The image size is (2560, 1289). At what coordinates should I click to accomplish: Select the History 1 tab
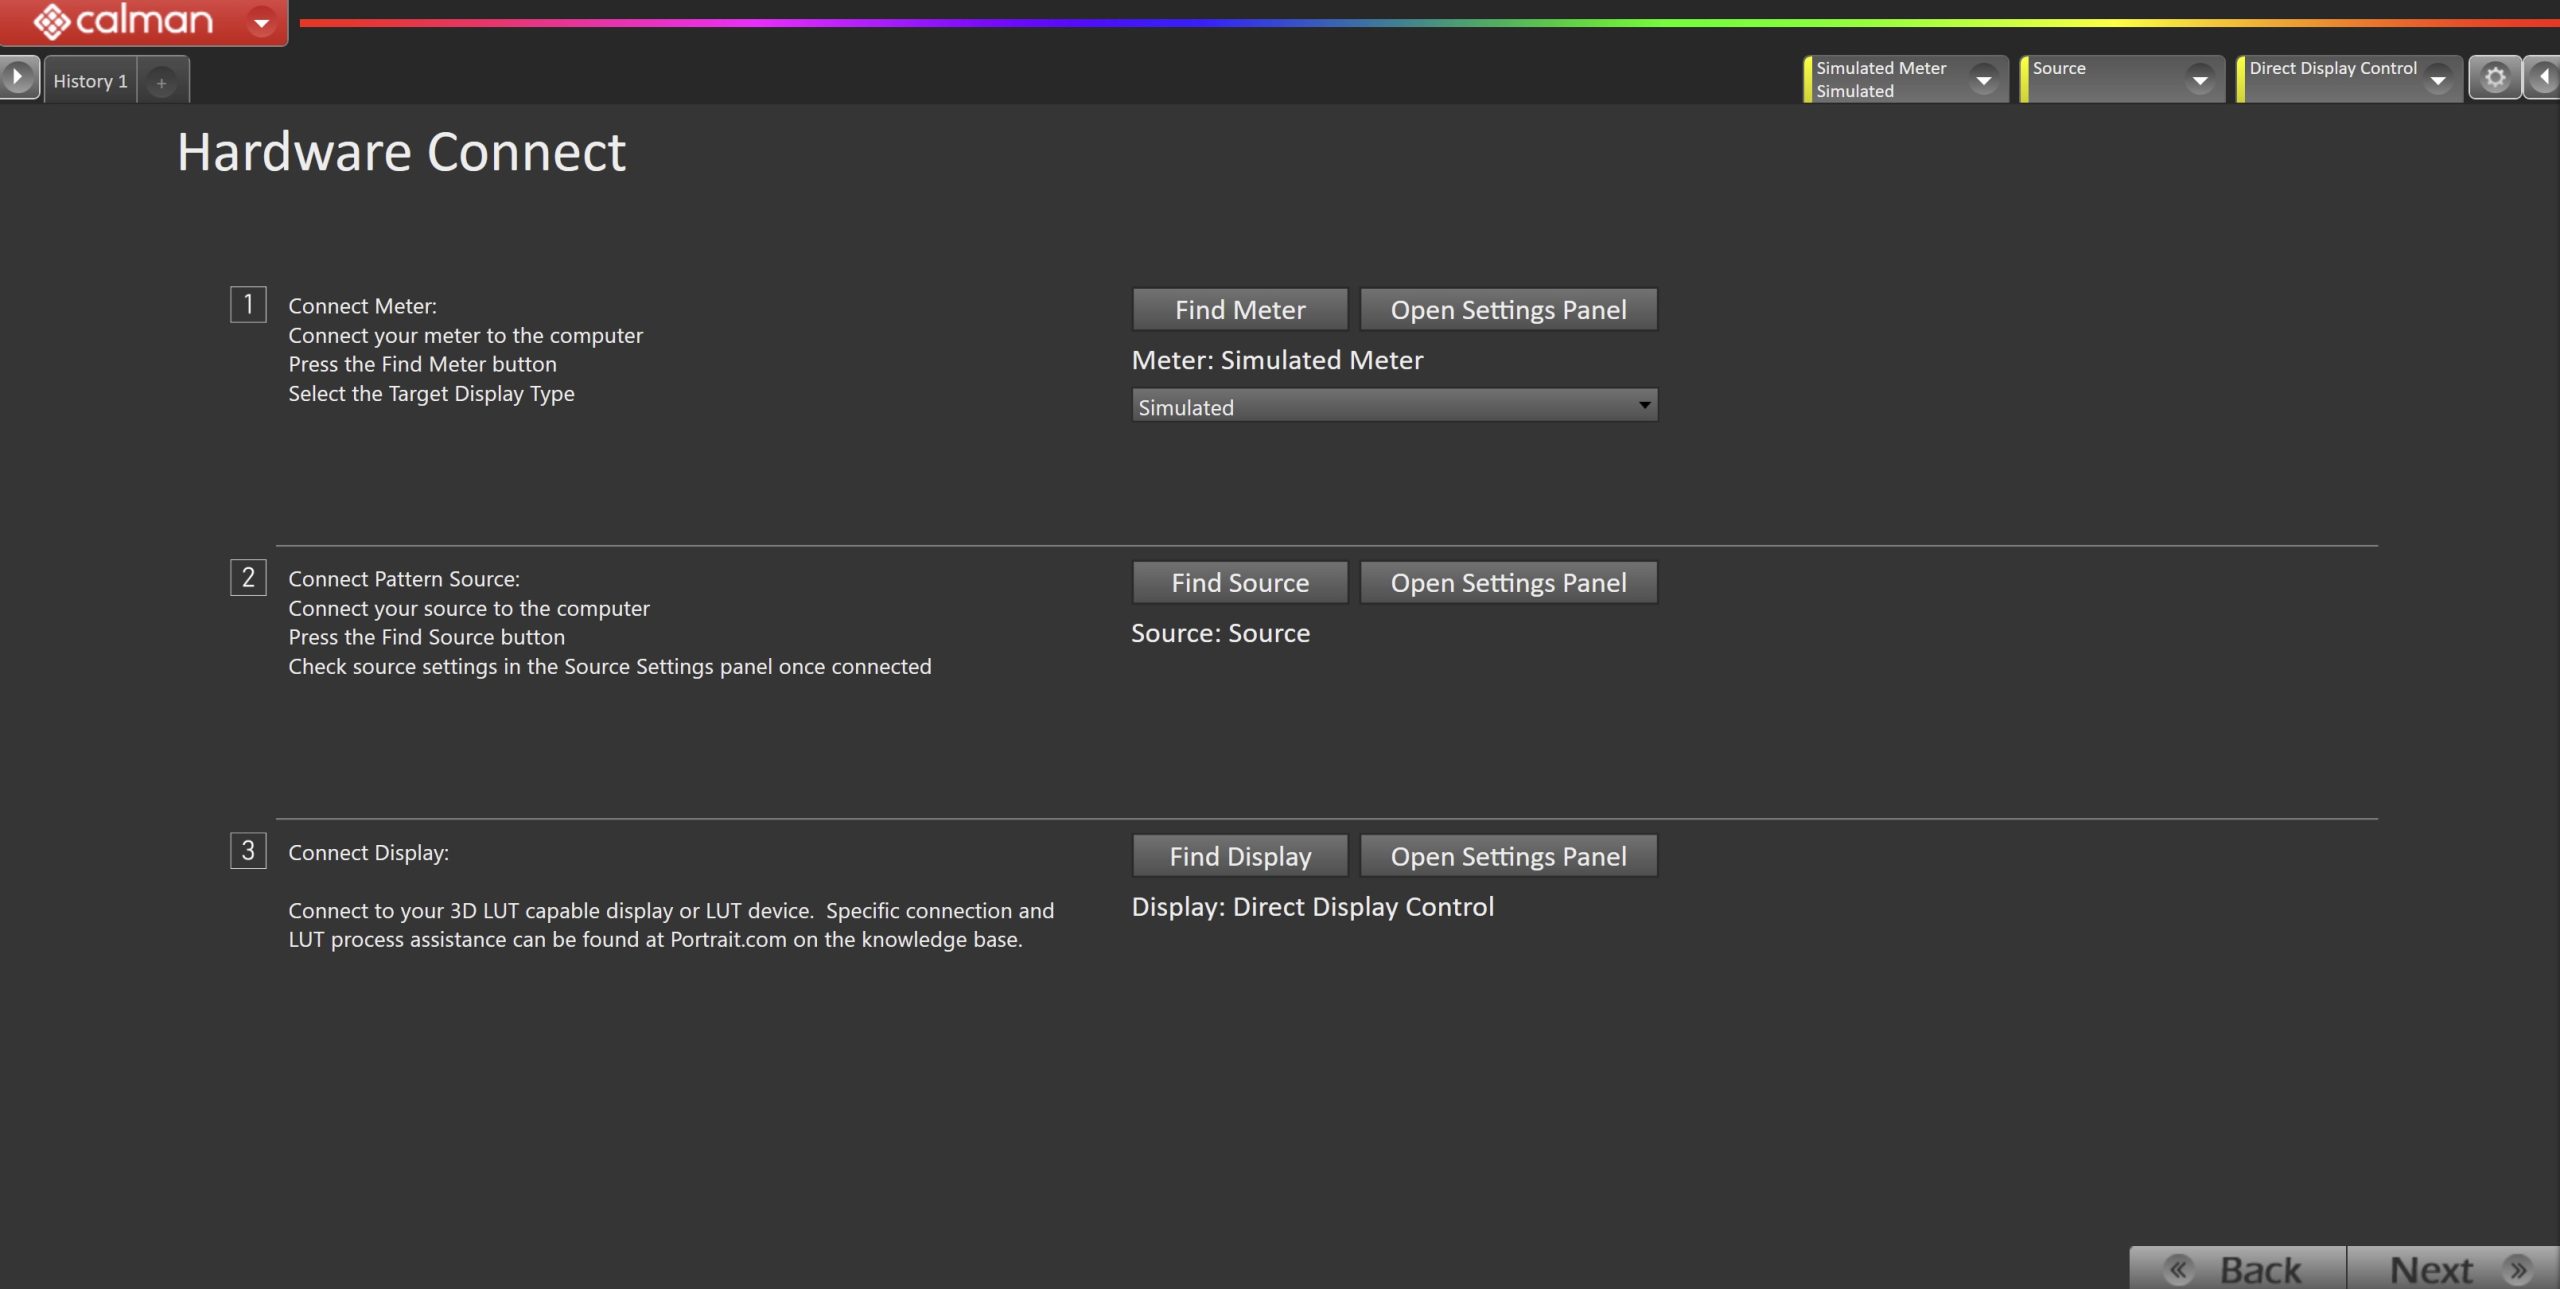(90, 81)
